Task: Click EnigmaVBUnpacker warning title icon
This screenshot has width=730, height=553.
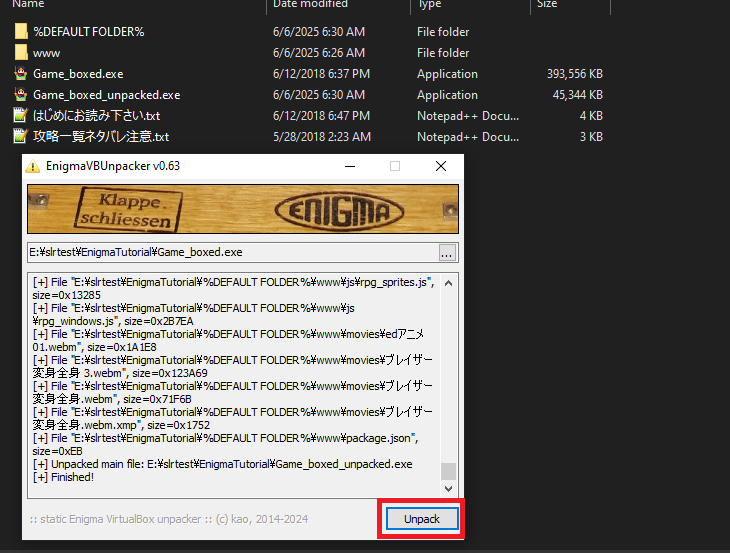Action: point(33,166)
